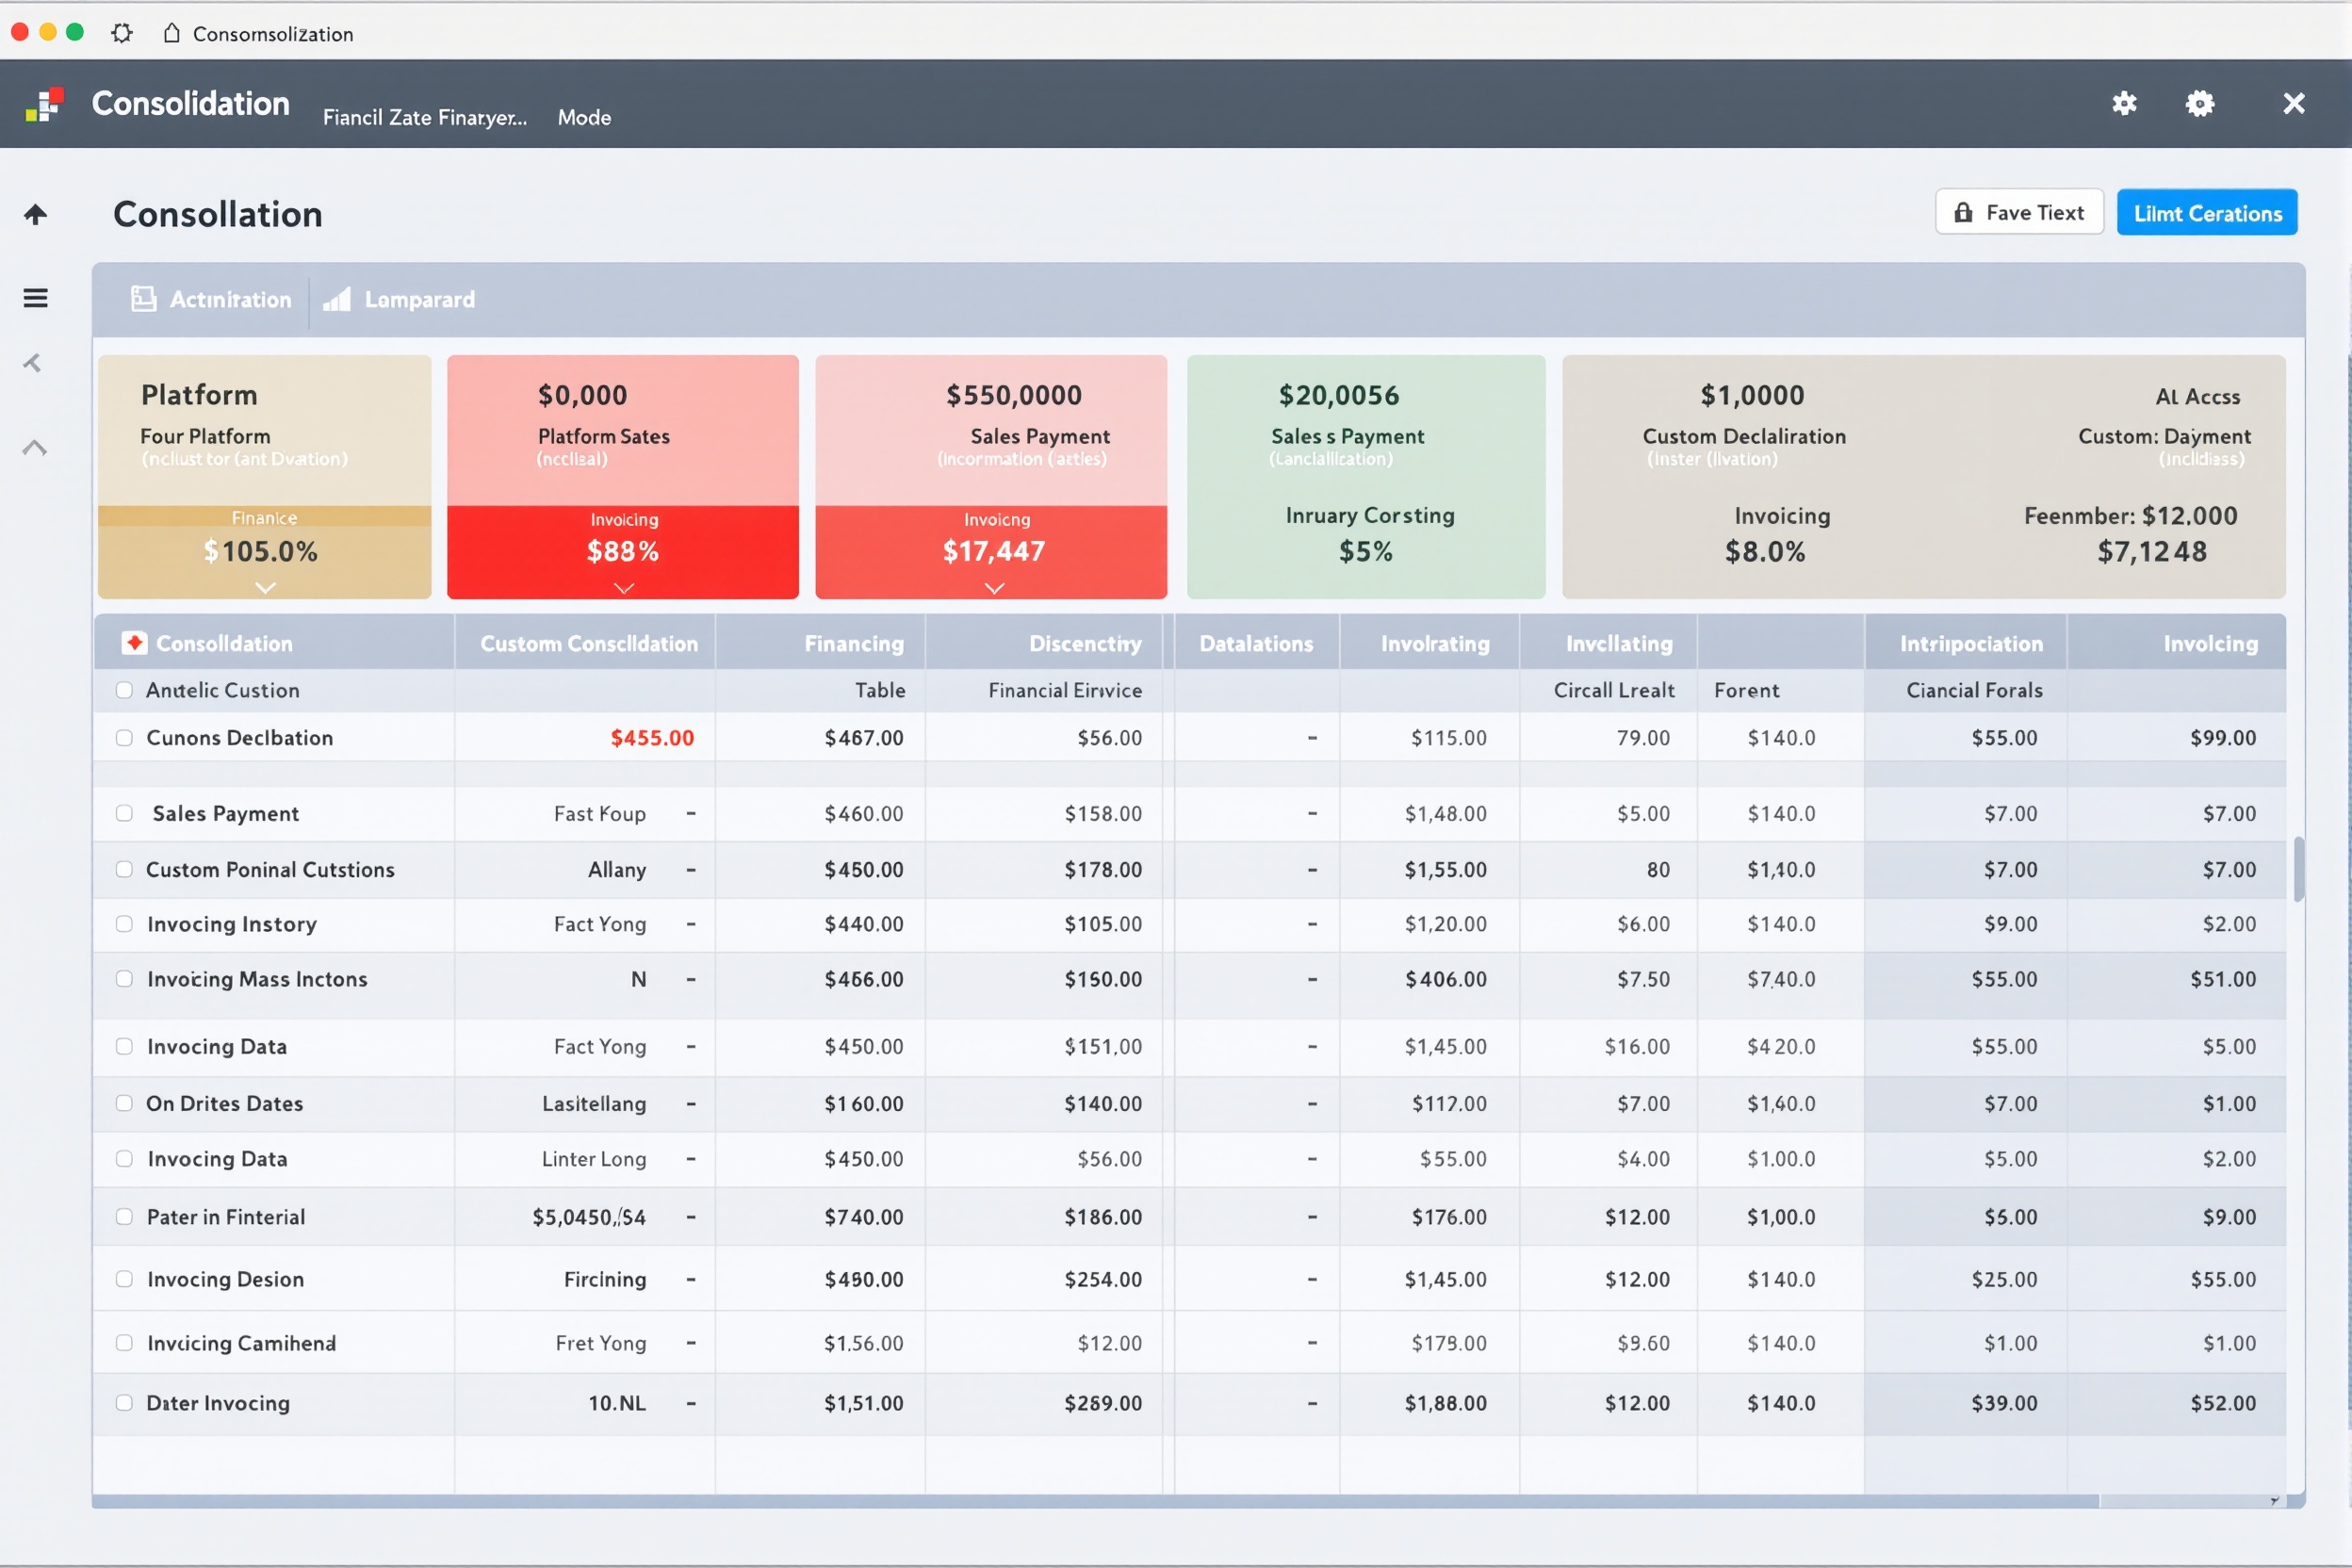
Task: Click the Consolidation app logo icon
Action: pyautogui.click(x=44, y=104)
